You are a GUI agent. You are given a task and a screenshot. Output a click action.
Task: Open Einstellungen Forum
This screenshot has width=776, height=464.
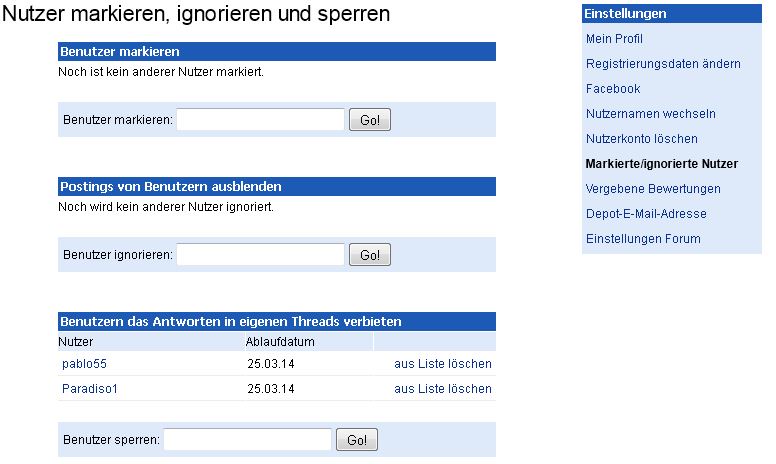click(643, 239)
